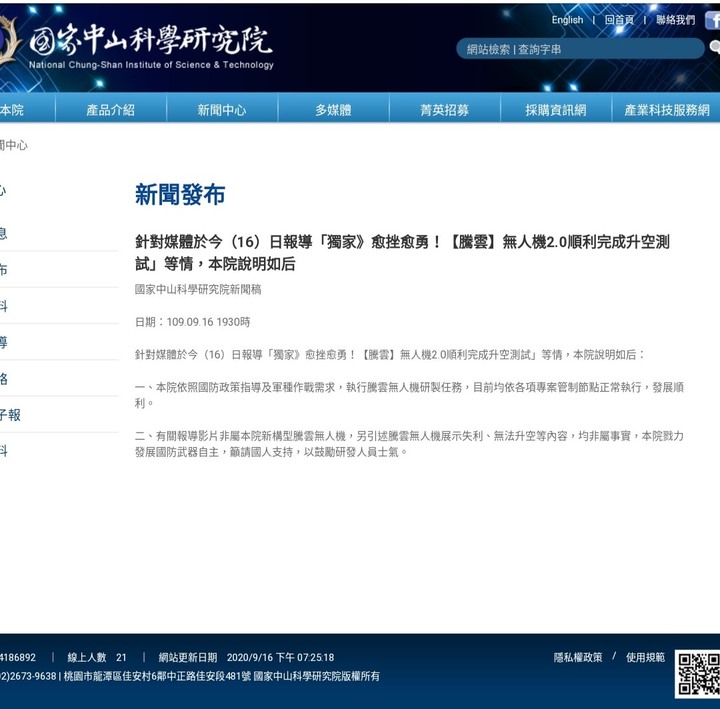Focus the 網站檢索 search field

[580, 49]
